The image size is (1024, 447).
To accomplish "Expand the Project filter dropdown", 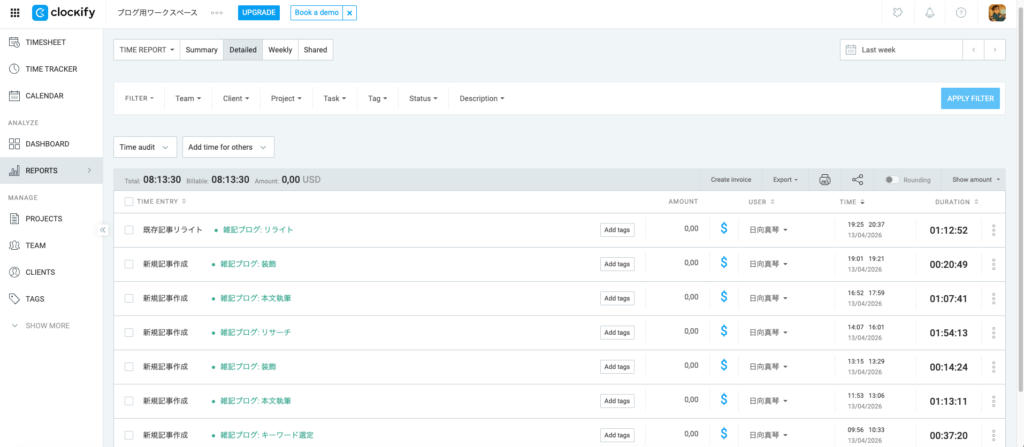I will pos(286,98).
